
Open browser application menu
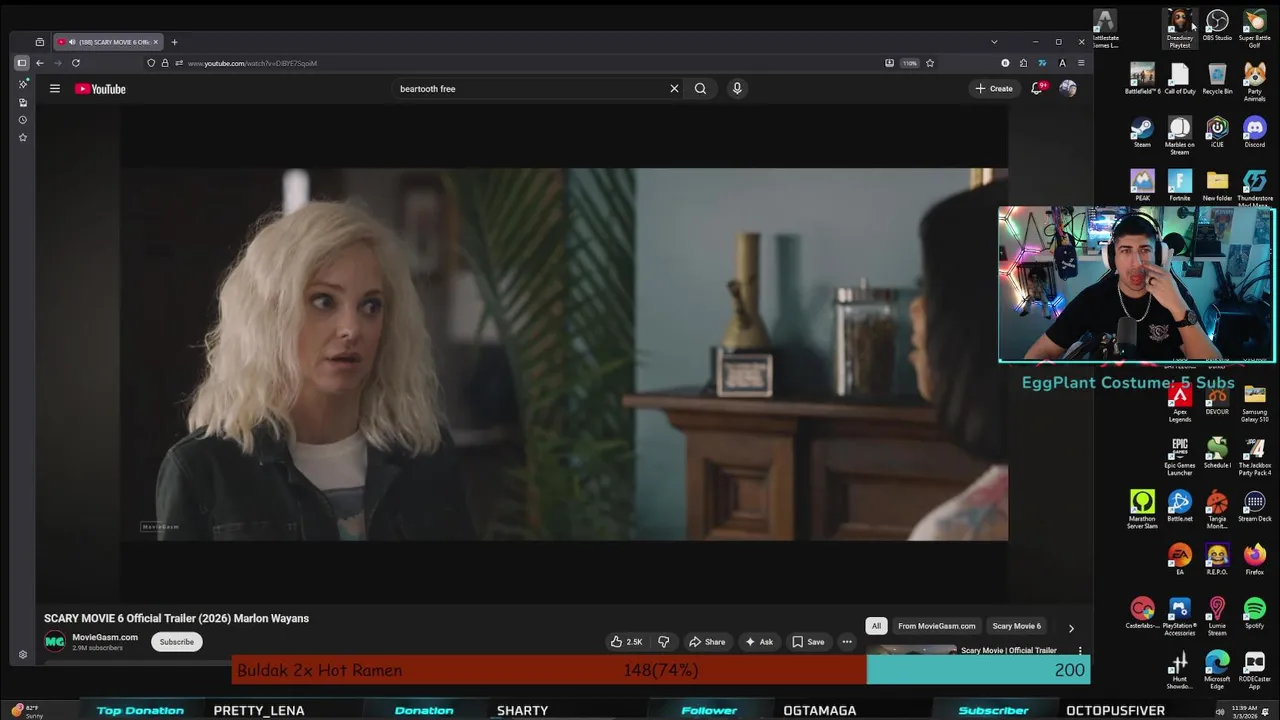tap(1081, 63)
